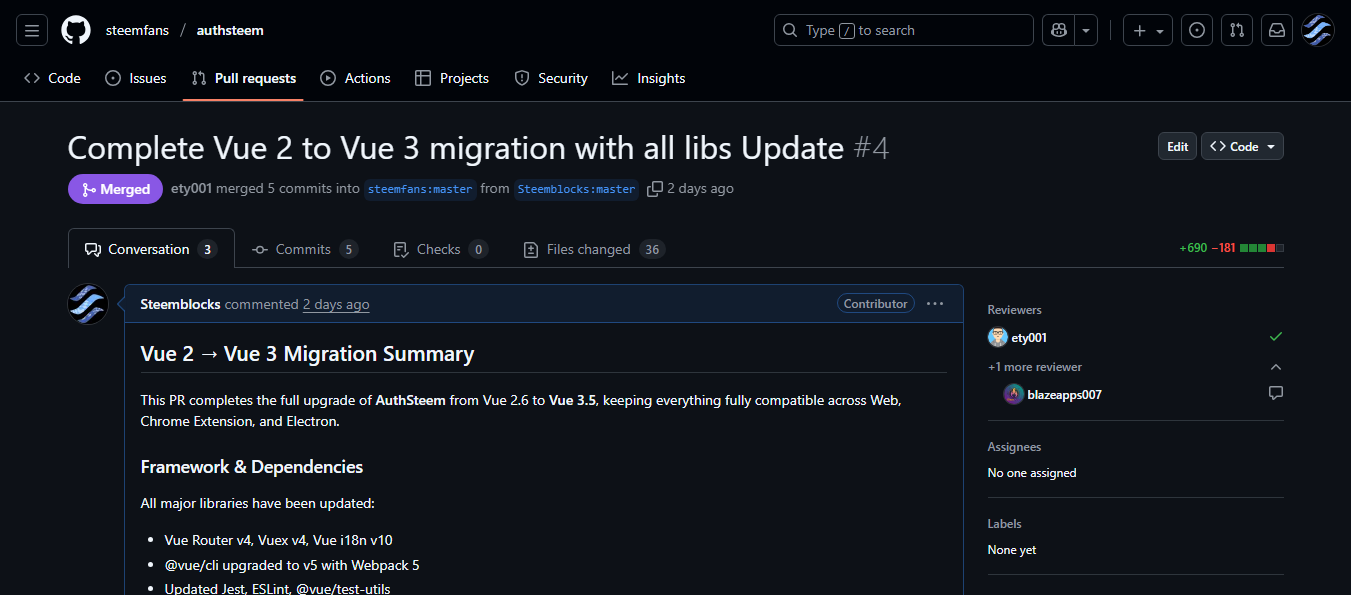Click the +690 additions count

pos(1193,248)
